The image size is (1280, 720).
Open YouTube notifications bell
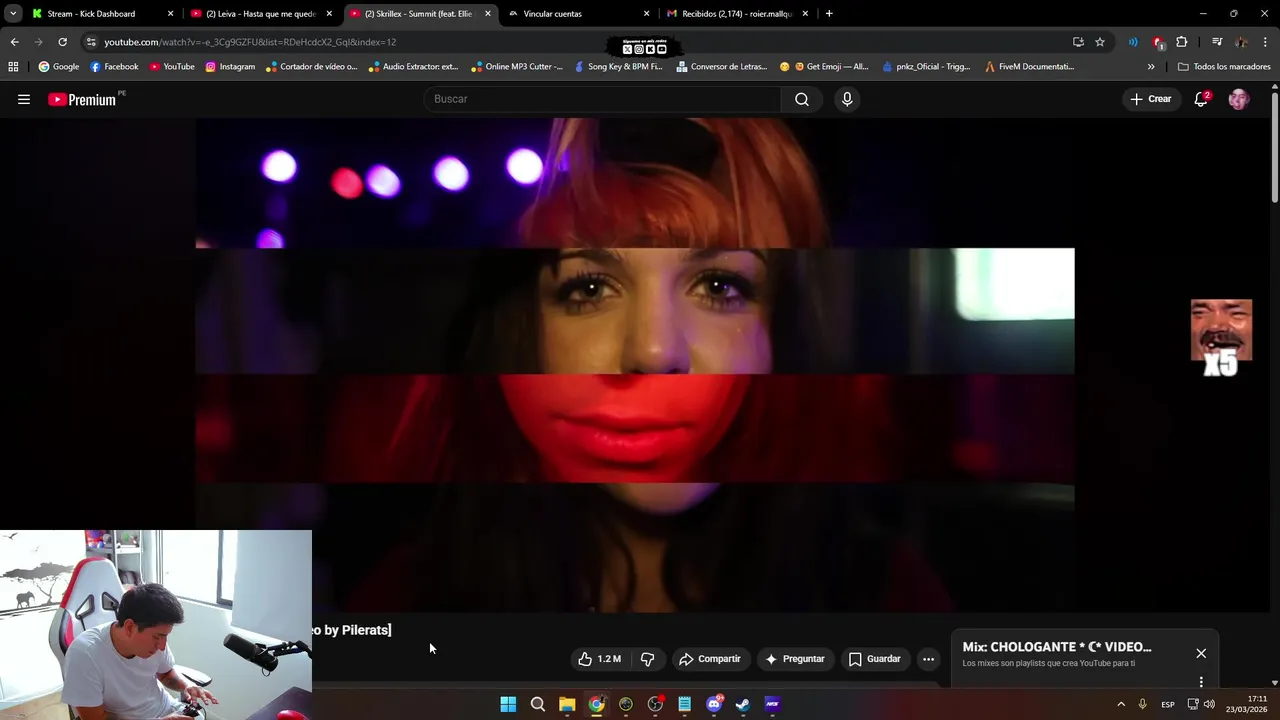point(1201,99)
